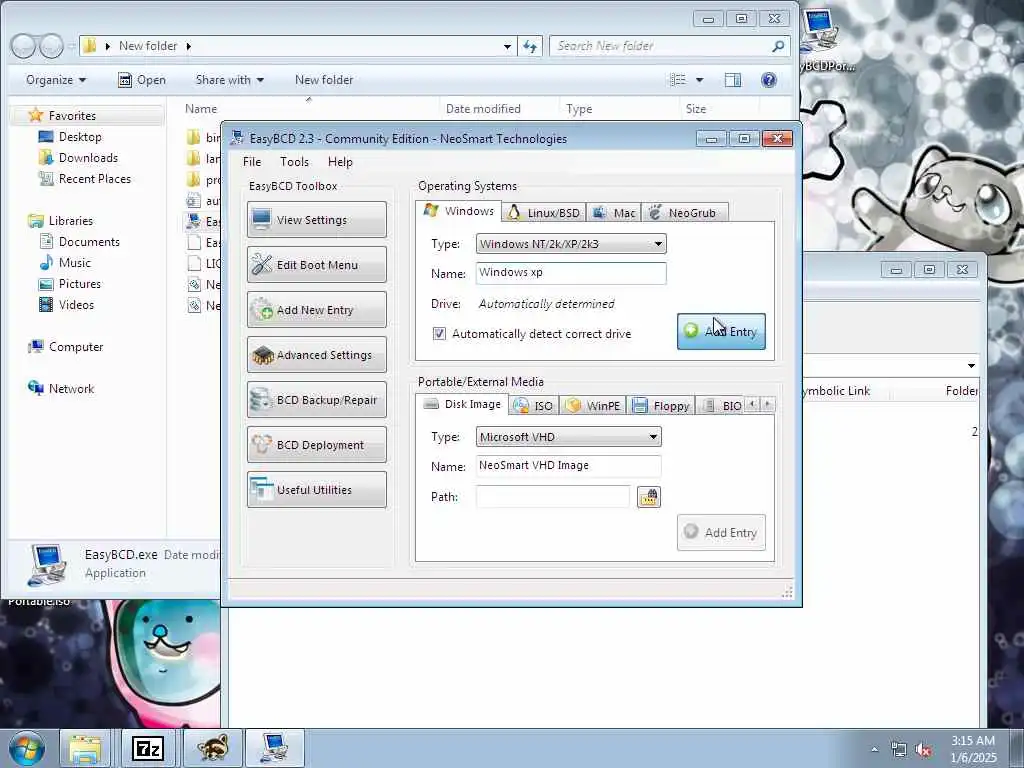Switch to the Mac tab
Image resolution: width=1024 pixels, height=768 pixels.
tap(614, 213)
